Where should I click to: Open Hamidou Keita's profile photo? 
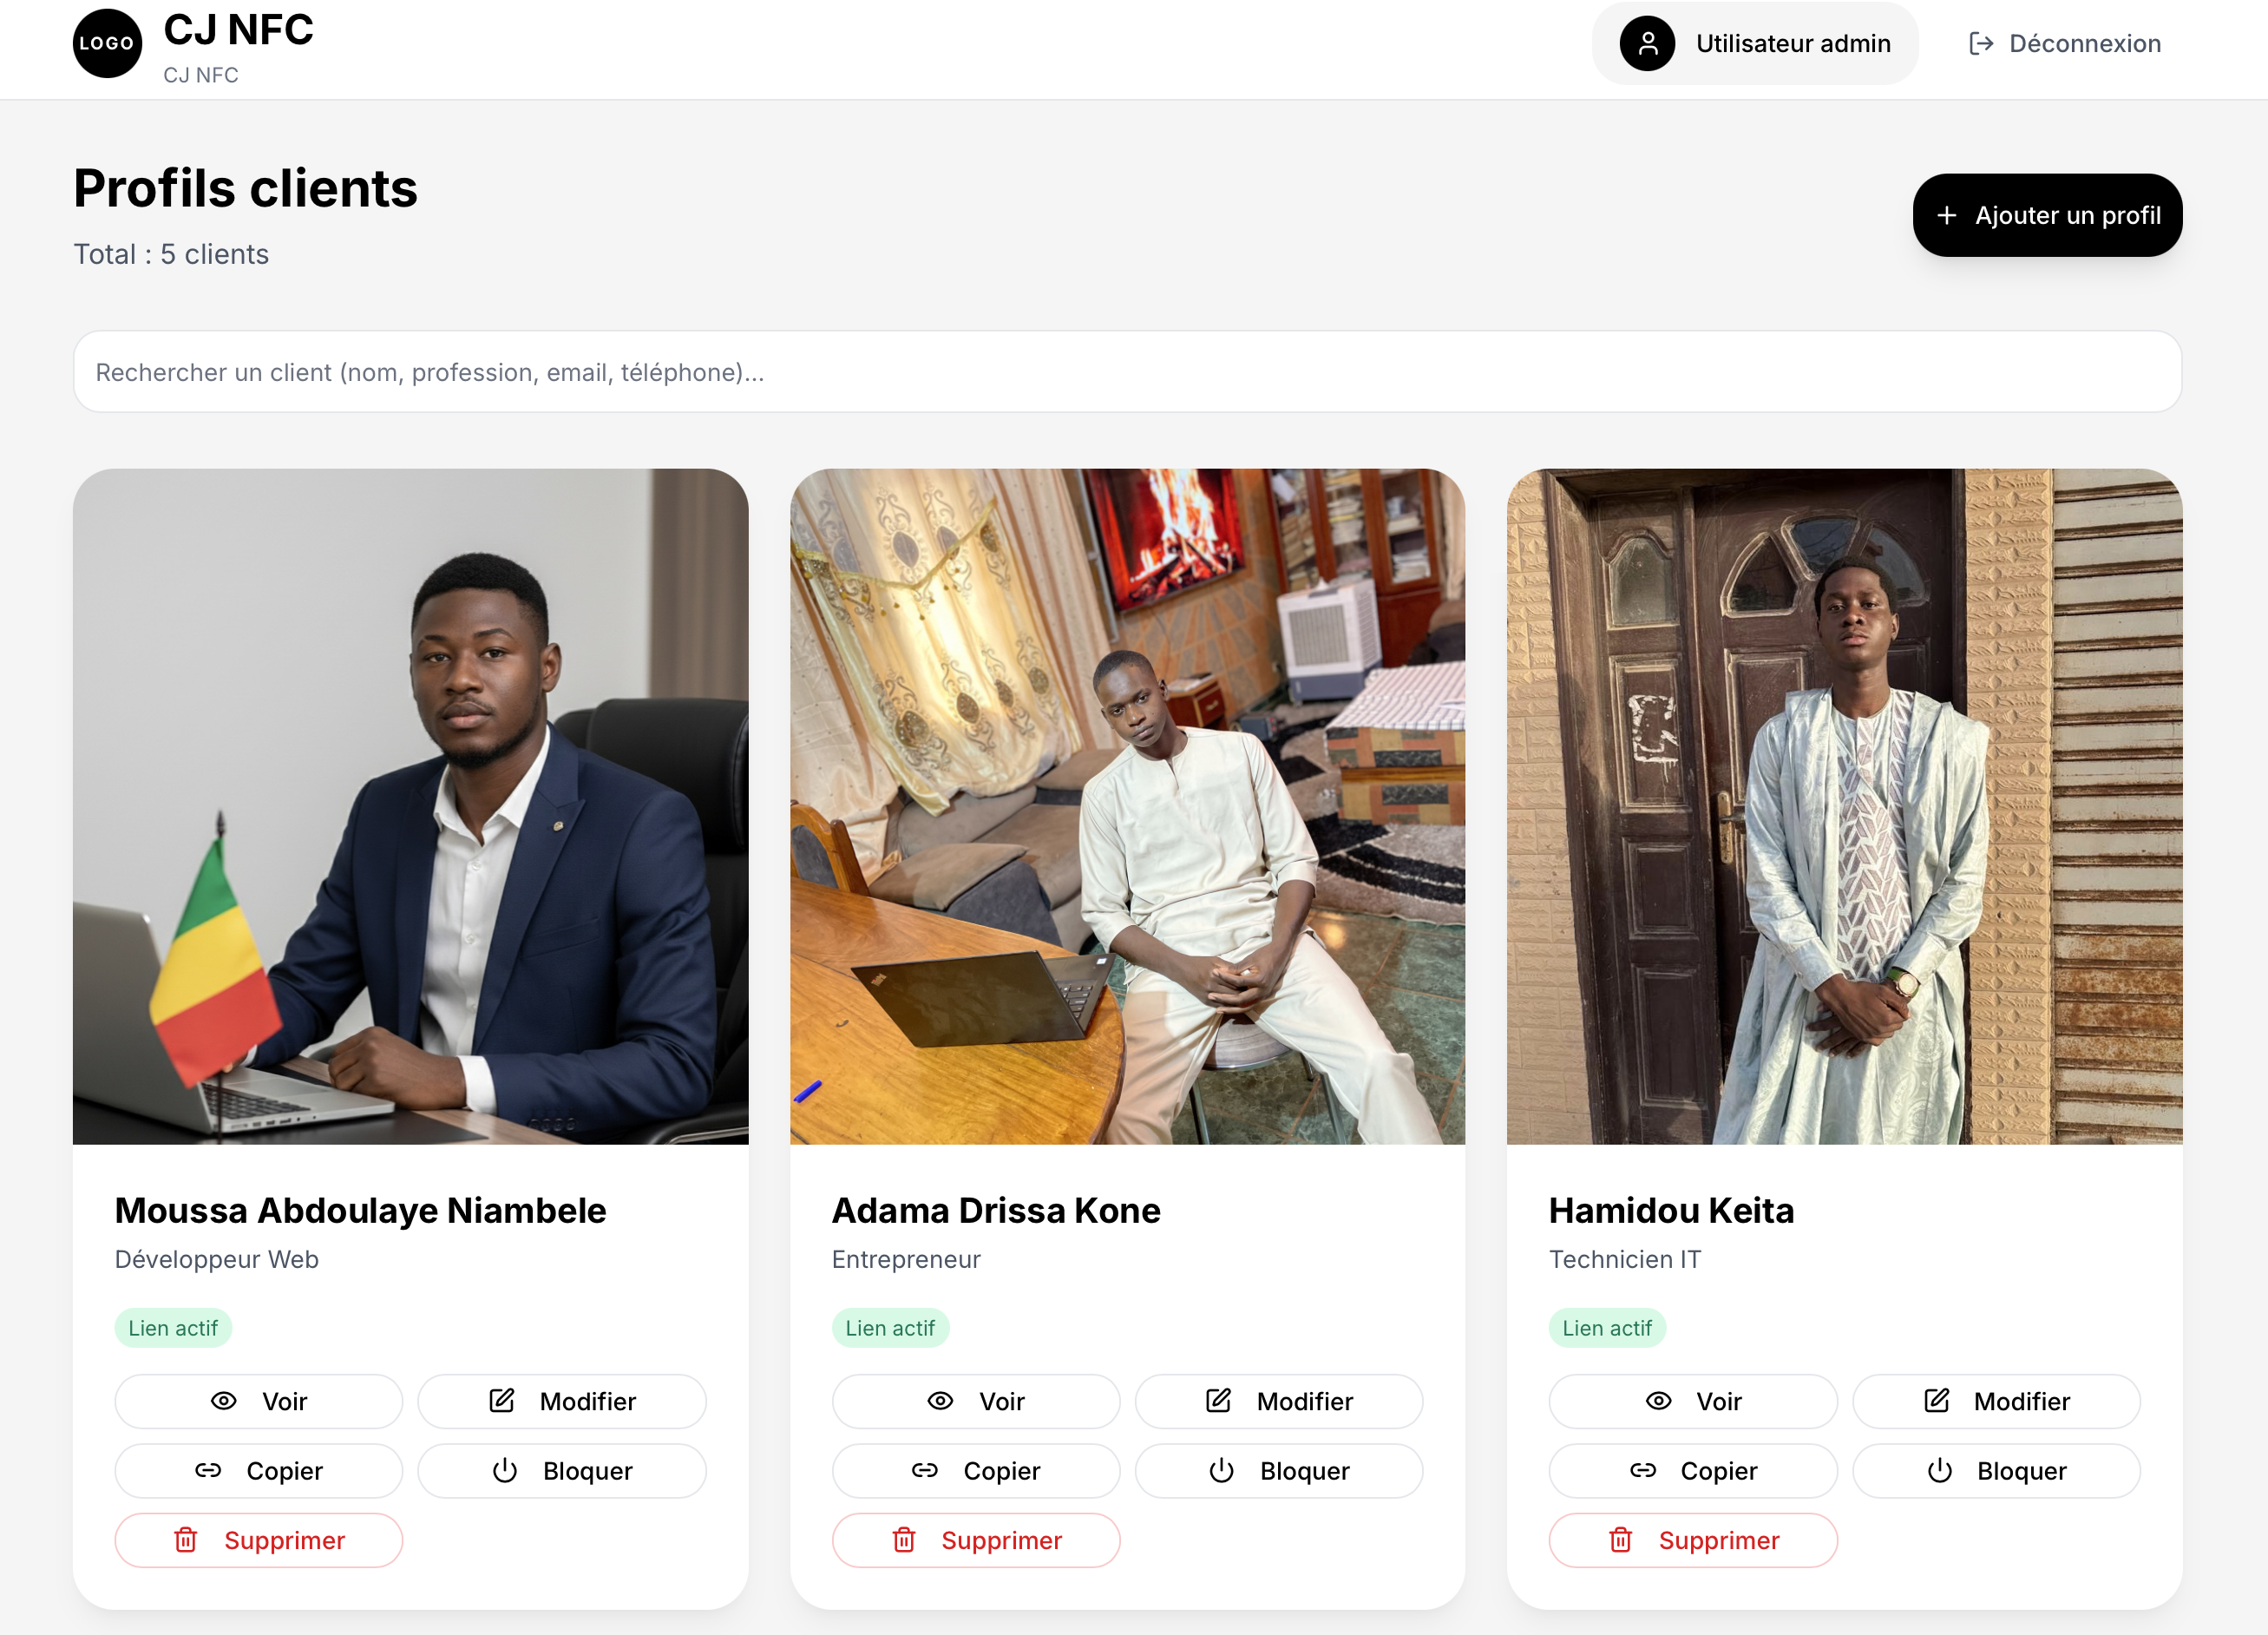[1844, 806]
